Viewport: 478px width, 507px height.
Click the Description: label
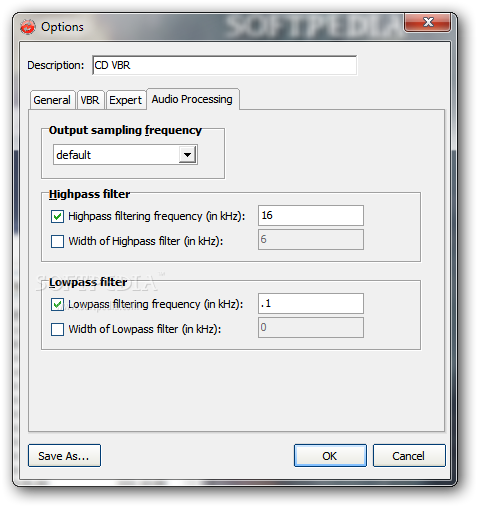56,65
